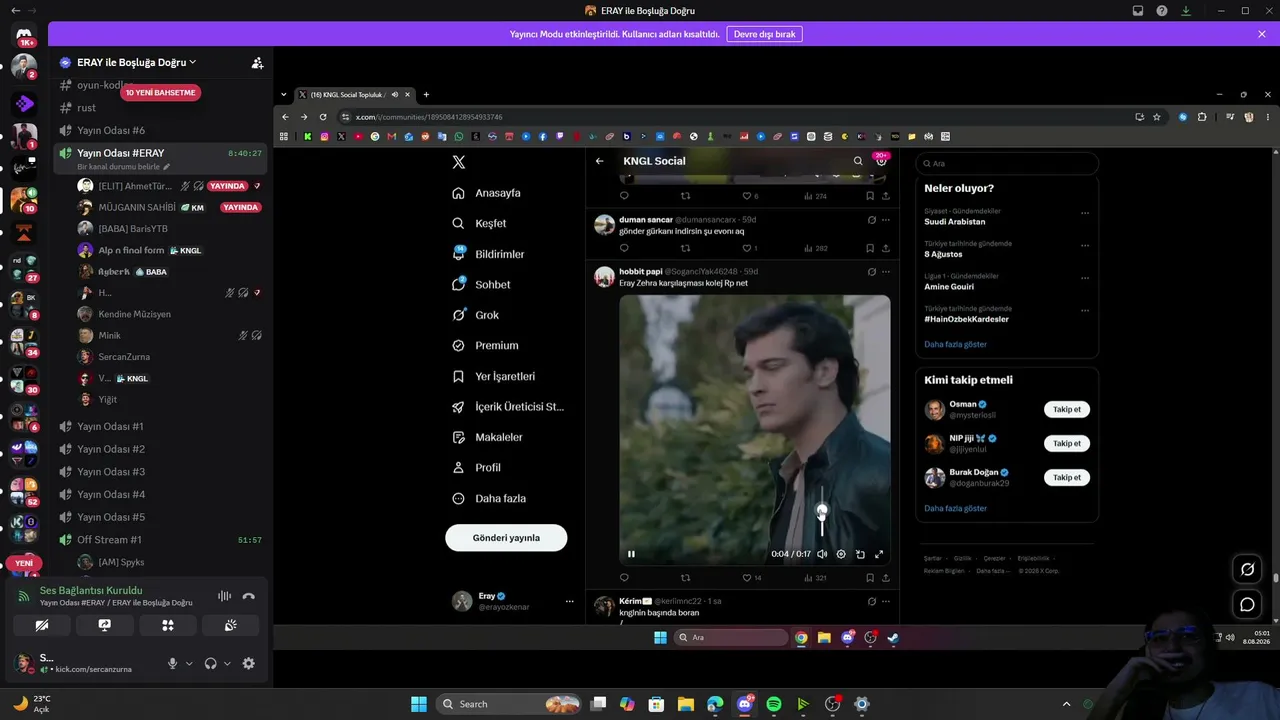Open Yer İşaretleri bookmarks on X
Image resolution: width=1280 pixels, height=720 pixels.
(493, 376)
